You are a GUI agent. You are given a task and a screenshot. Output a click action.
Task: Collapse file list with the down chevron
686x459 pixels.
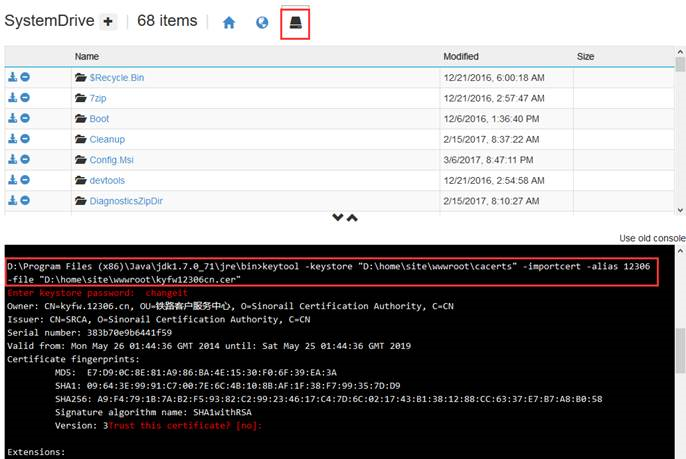tap(338, 218)
